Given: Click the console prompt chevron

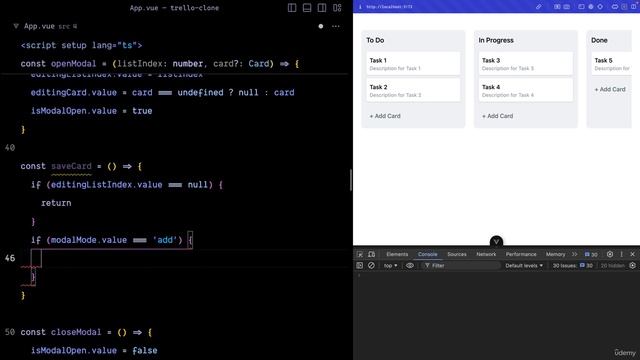Looking at the screenshot, I should pos(359,276).
